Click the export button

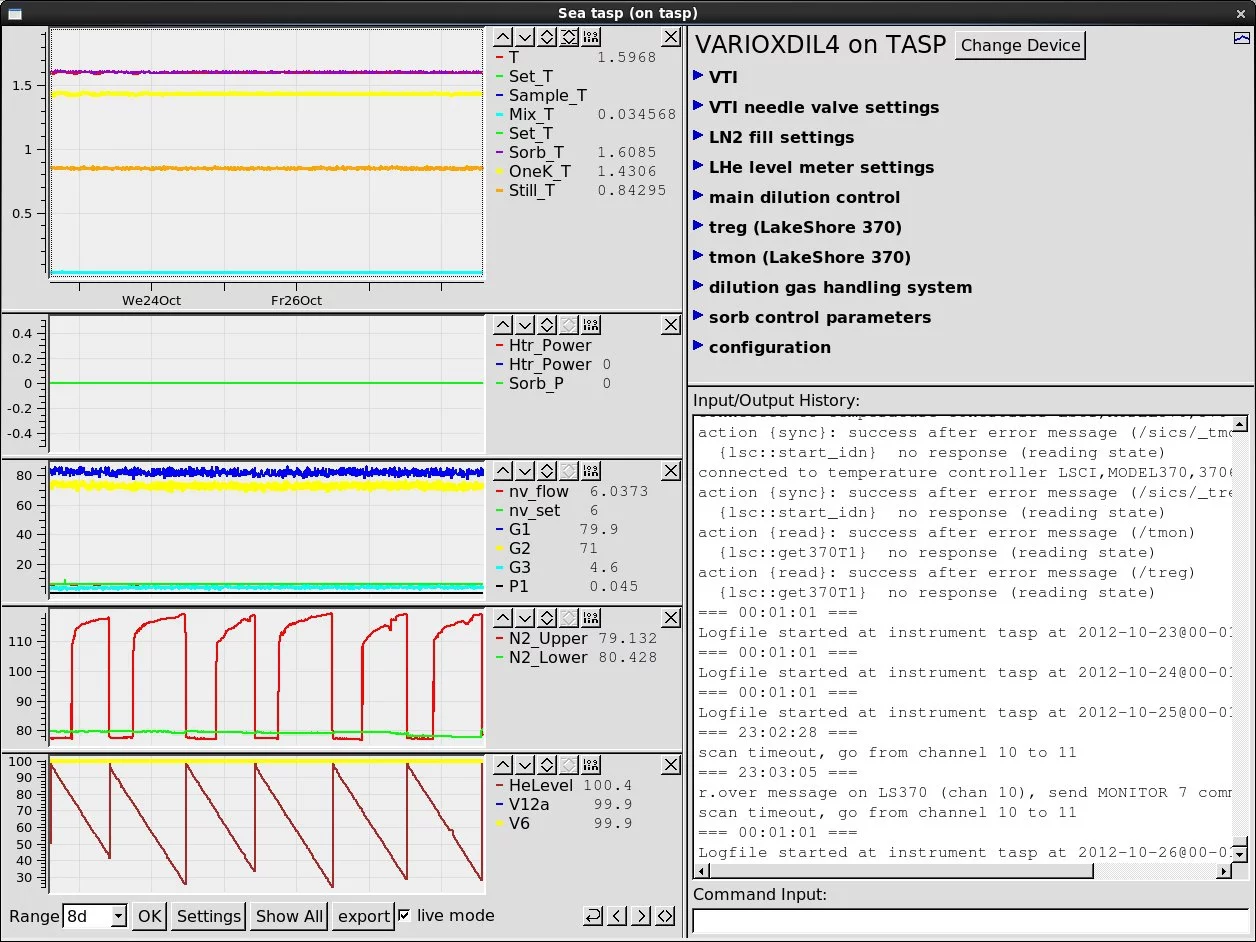click(x=363, y=916)
